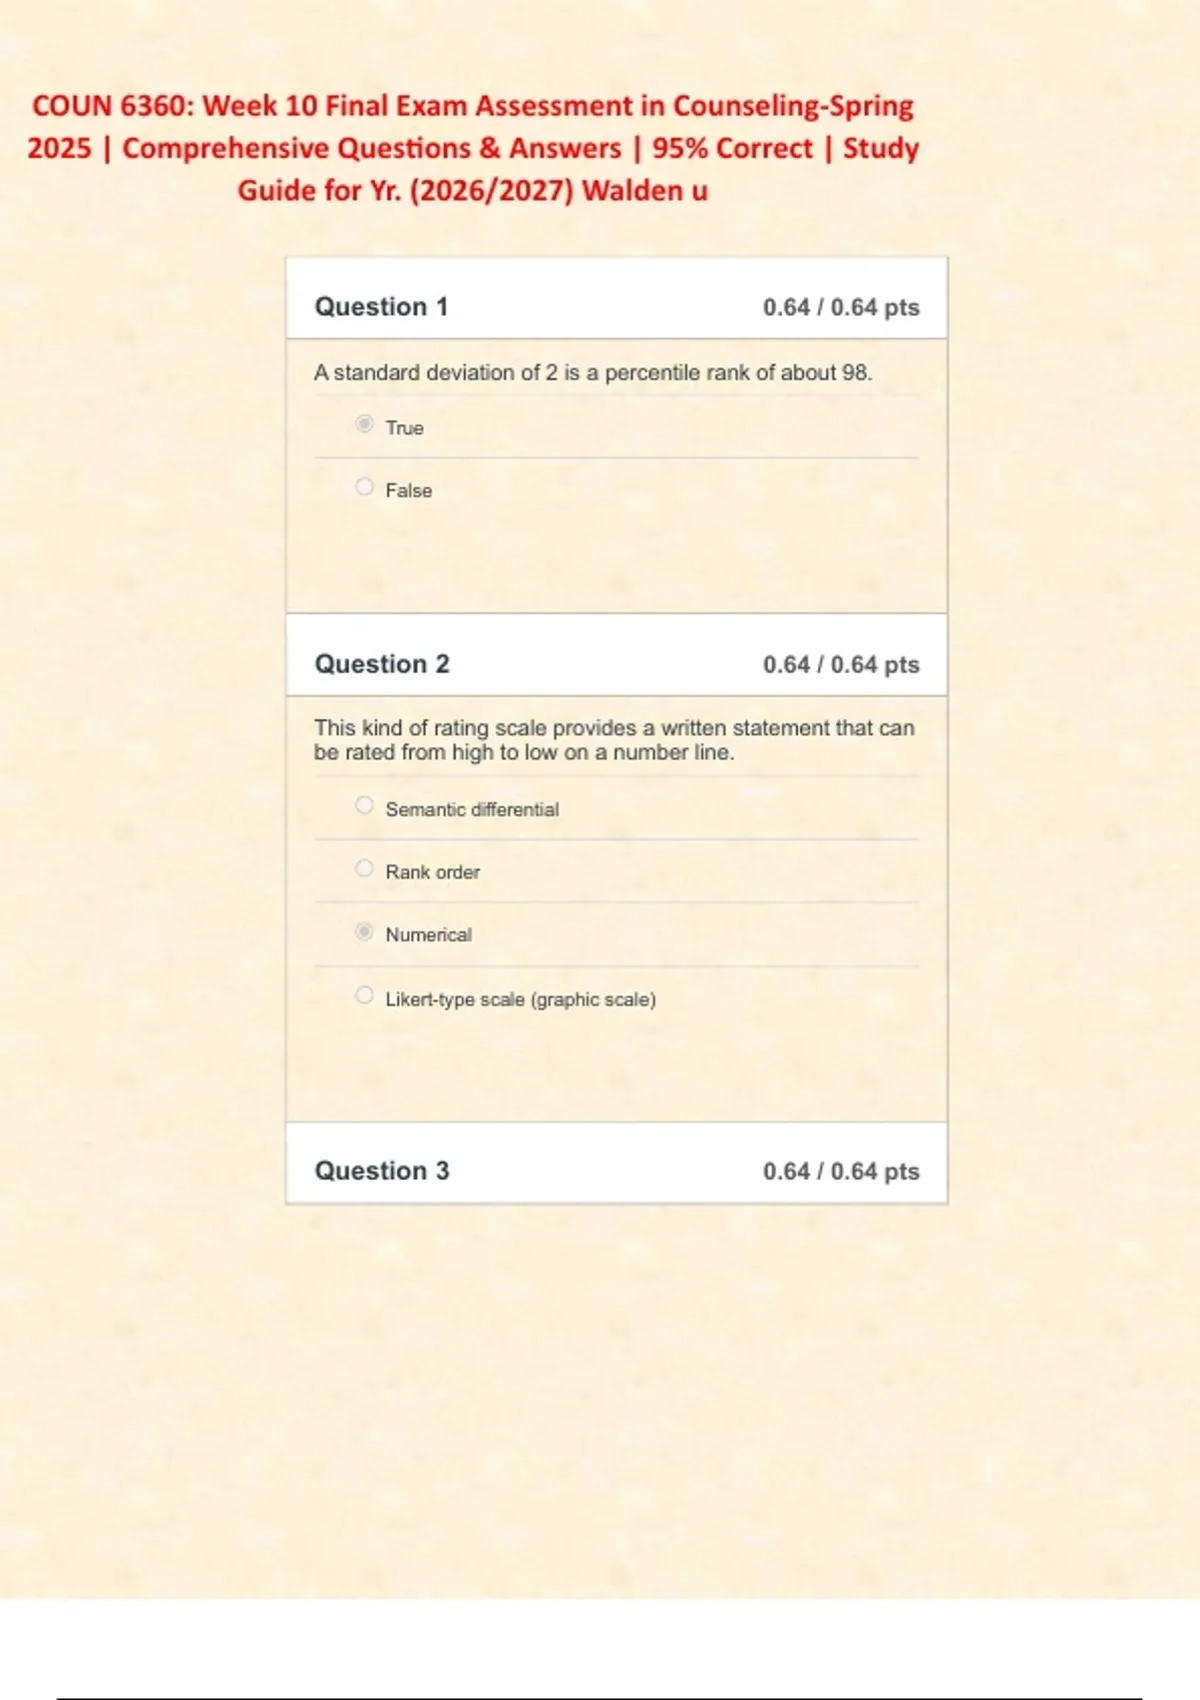This screenshot has width=1200, height=1700.
Task: Click the Question 3 points score
Action: point(841,1171)
